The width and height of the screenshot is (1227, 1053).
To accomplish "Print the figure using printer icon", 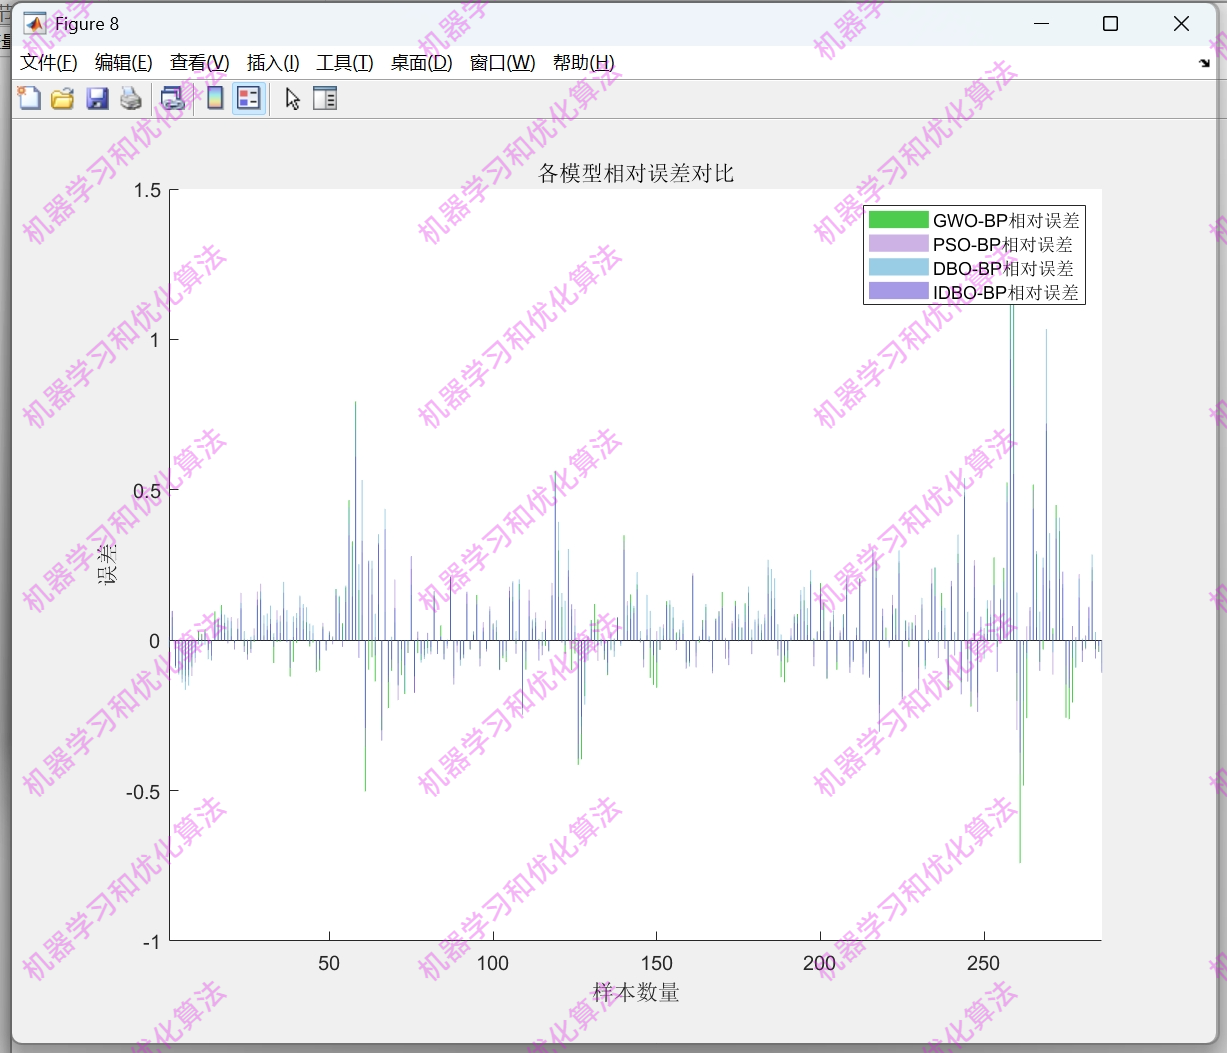I will 131,98.
